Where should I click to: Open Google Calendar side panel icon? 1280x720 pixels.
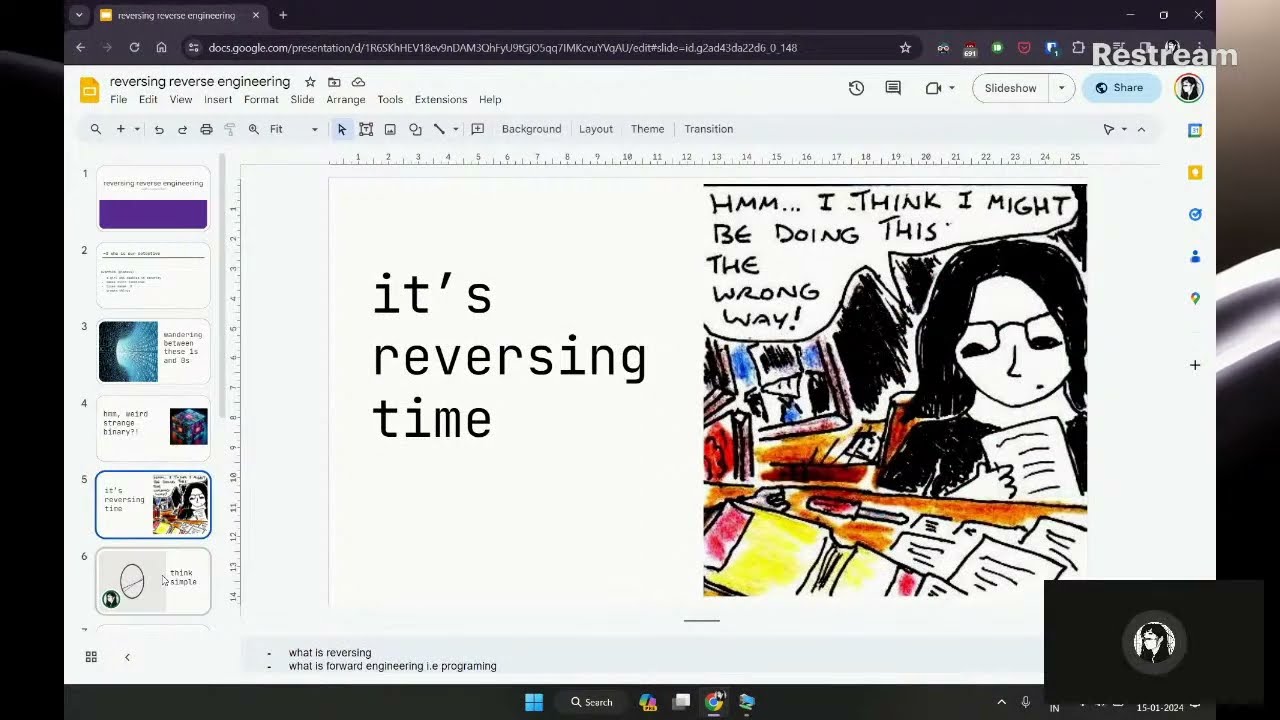coord(1195,130)
